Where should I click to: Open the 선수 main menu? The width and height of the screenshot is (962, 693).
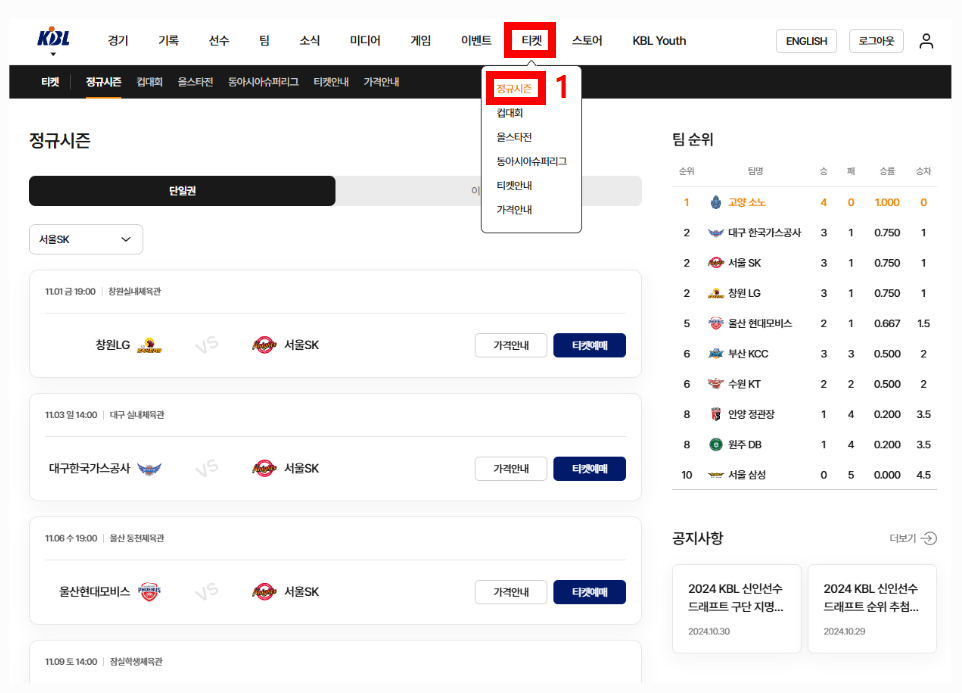click(x=218, y=41)
